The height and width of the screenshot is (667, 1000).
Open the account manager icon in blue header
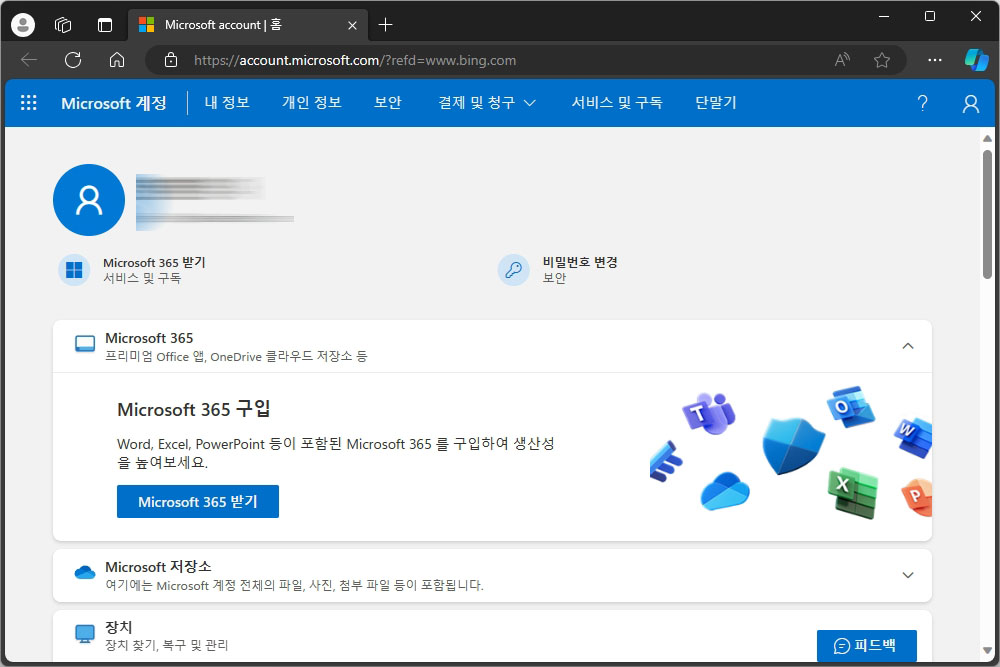click(x=971, y=103)
